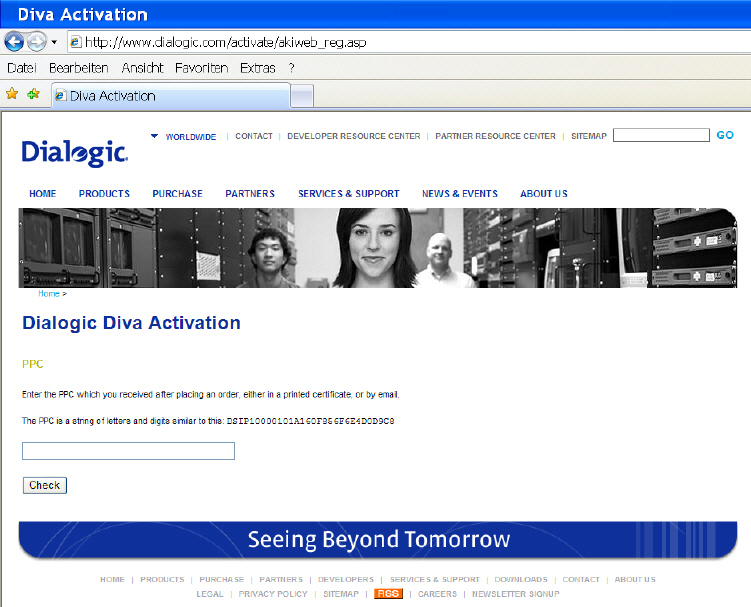
Task: Click the browser Forward arrow button
Action: point(37,42)
